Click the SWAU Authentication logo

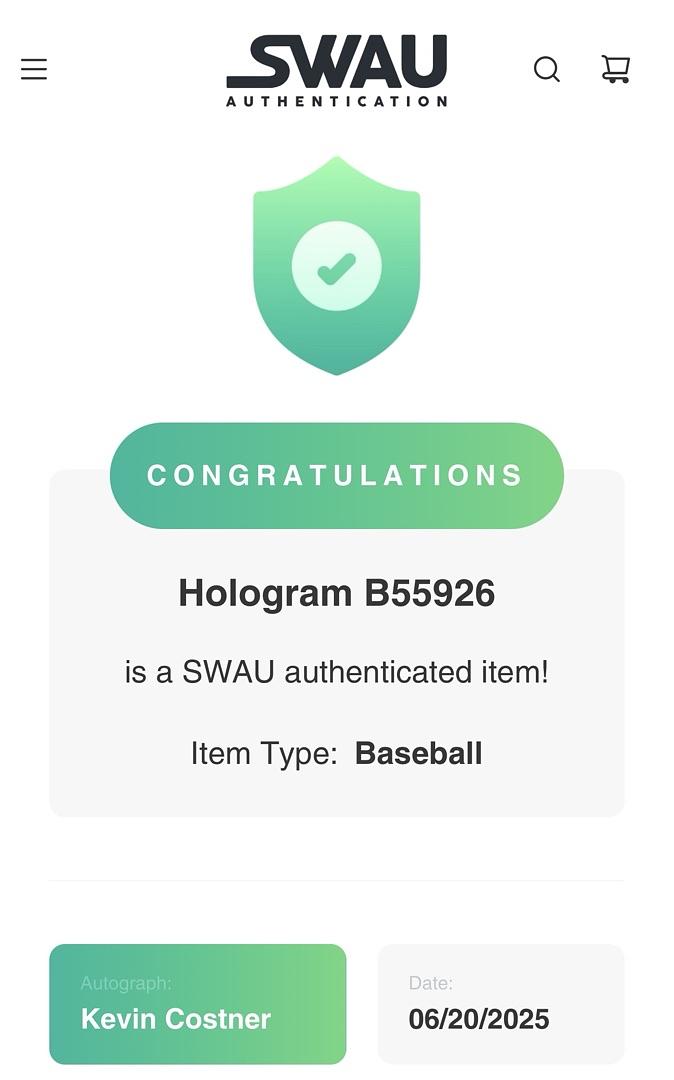coord(336,62)
